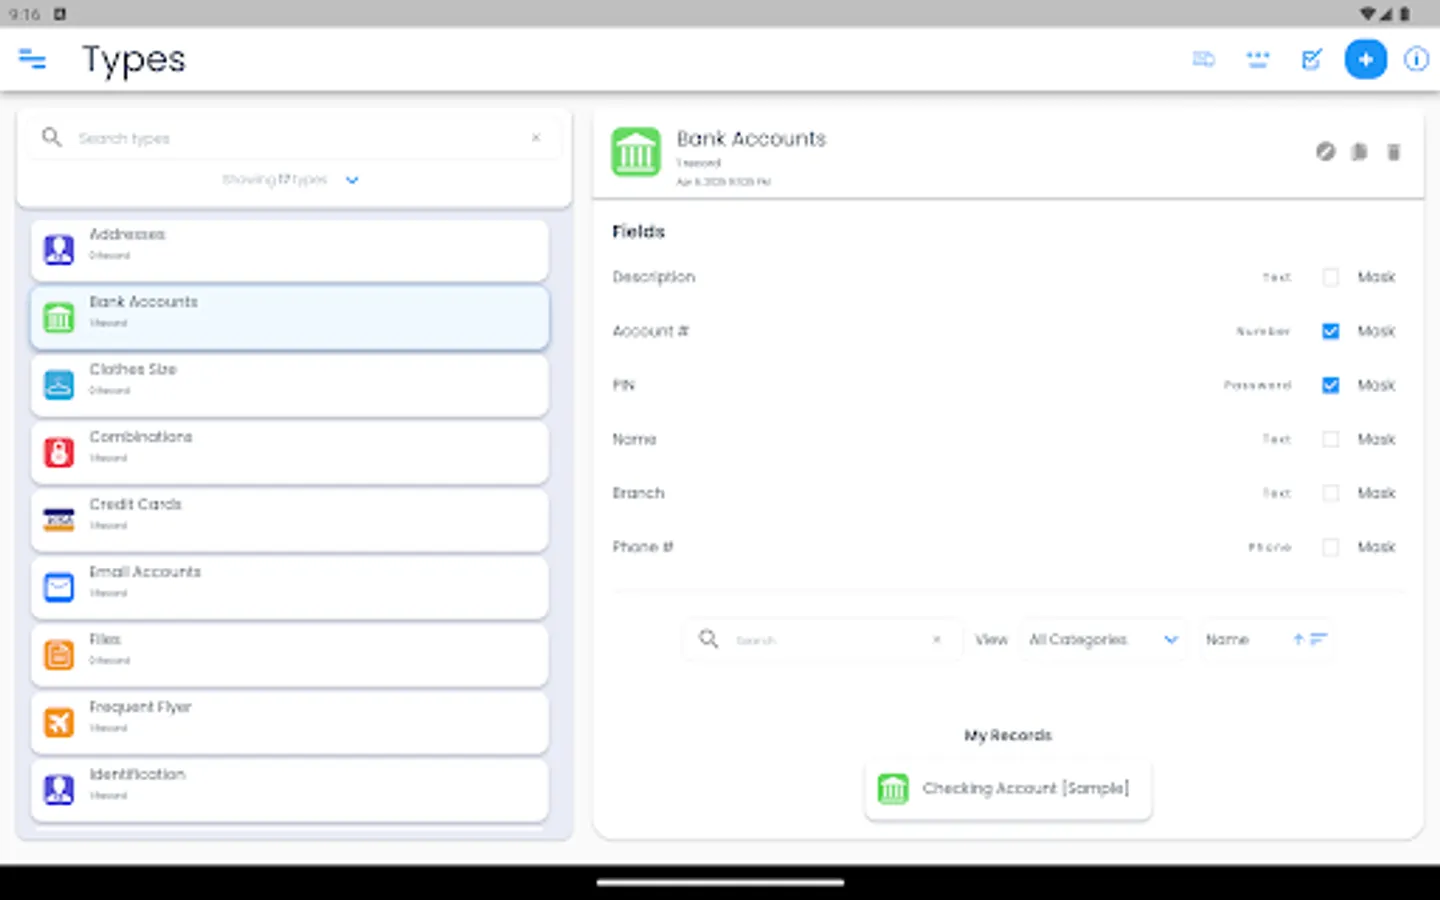Click the Credit Cards VISA icon
The height and width of the screenshot is (900, 1440).
[58, 519]
